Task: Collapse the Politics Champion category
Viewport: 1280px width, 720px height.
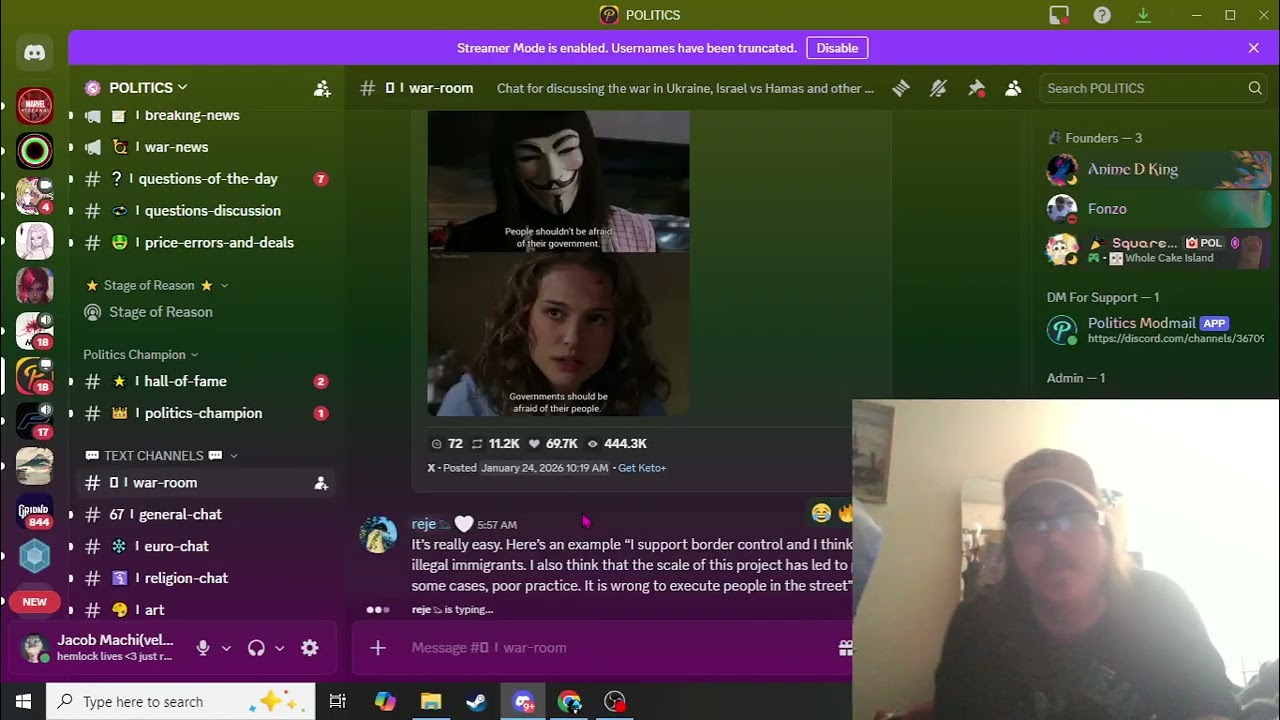Action: coord(141,354)
